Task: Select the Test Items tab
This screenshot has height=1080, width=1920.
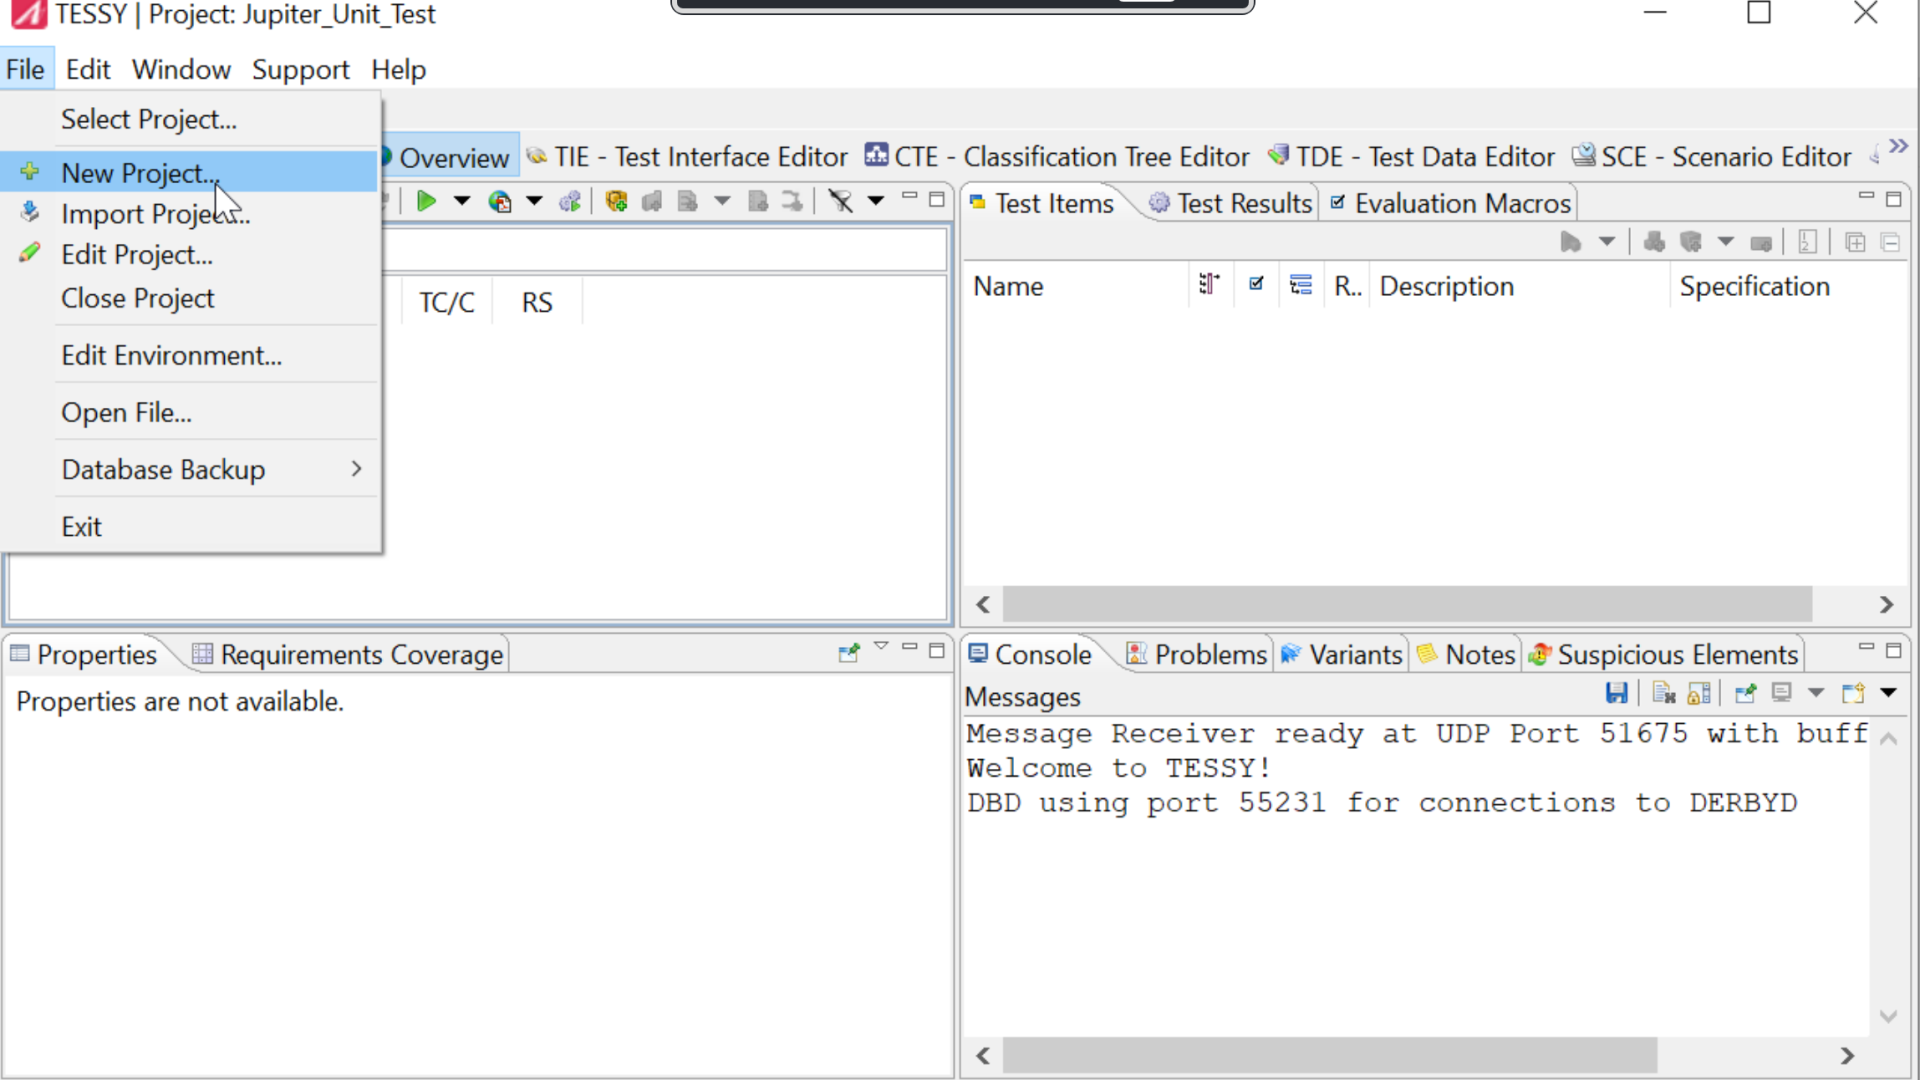Action: 1041,203
